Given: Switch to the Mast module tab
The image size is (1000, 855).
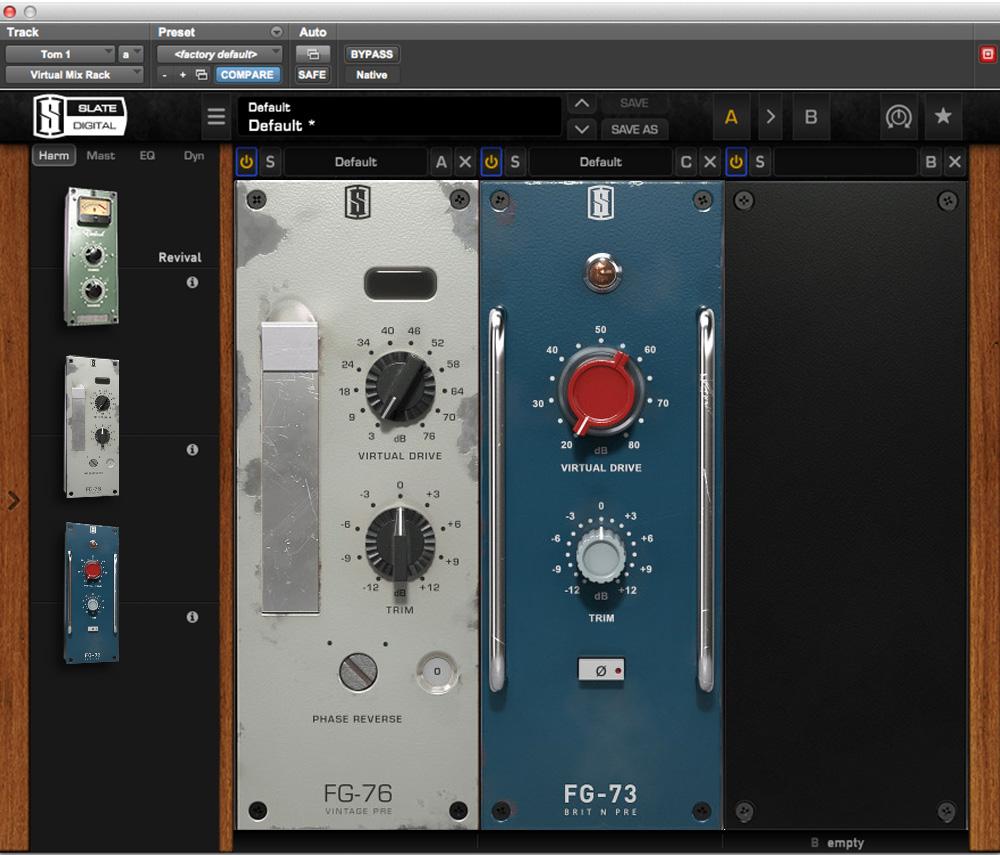Looking at the screenshot, I should pos(101,156).
